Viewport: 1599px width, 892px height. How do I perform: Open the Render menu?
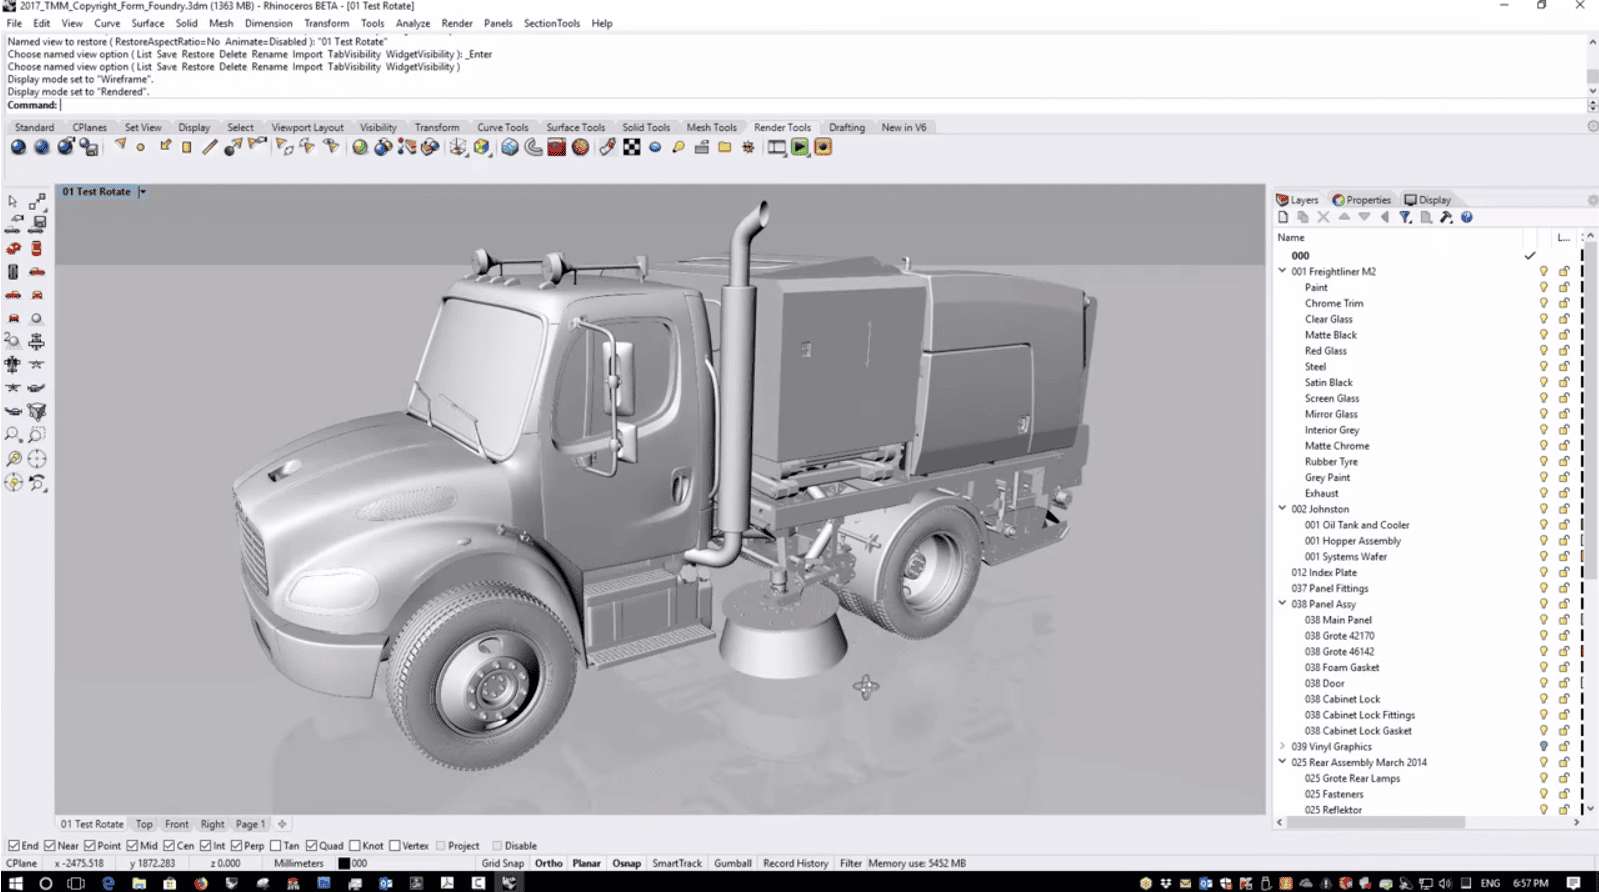[457, 23]
